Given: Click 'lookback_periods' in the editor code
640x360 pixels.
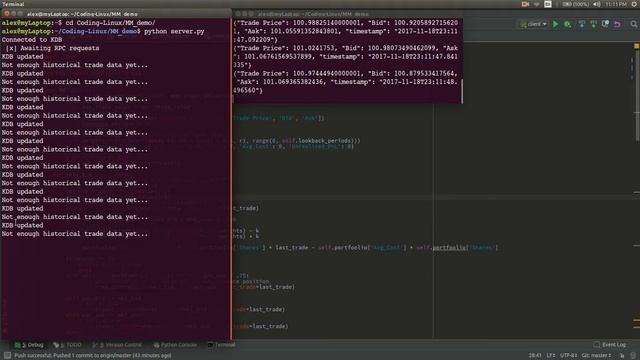Looking at the screenshot, I should [325, 140].
